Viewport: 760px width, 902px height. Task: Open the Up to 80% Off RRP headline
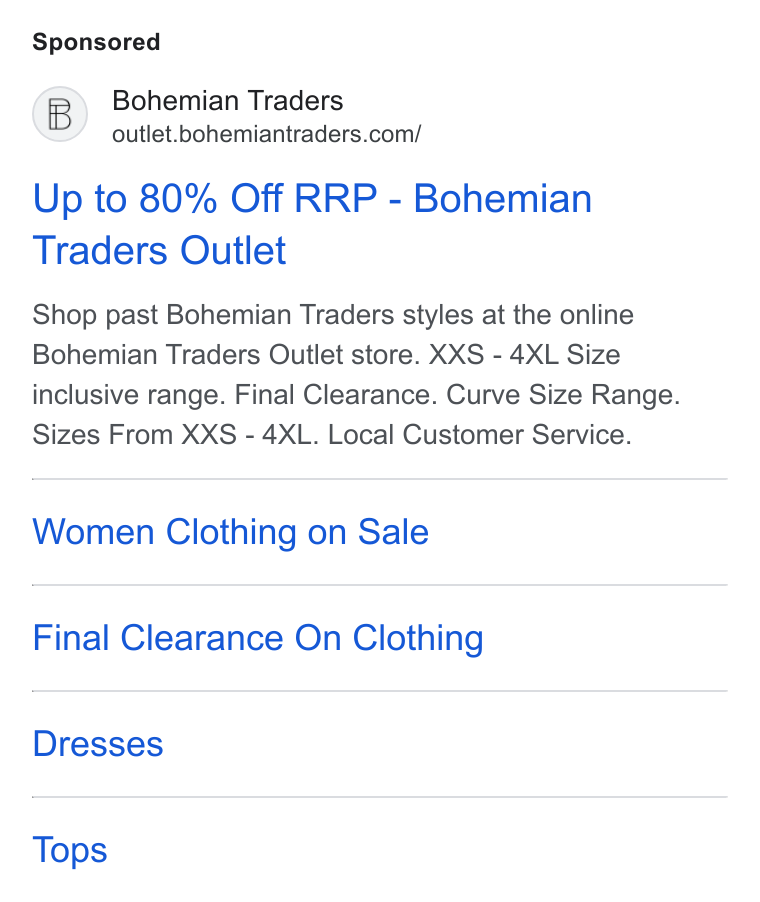(312, 224)
